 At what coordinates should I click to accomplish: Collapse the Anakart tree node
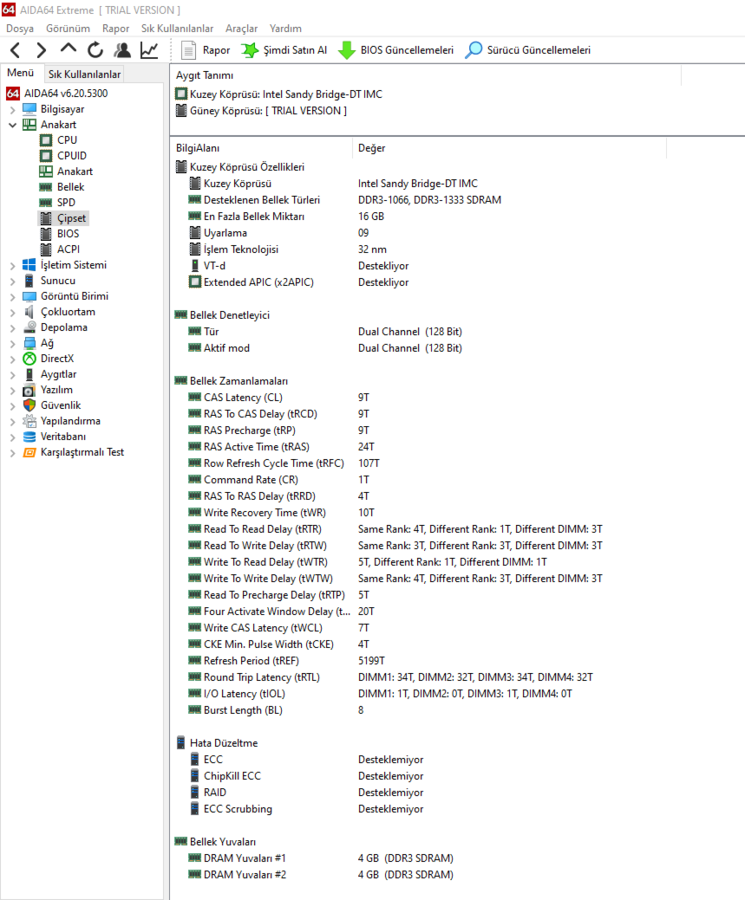[x=13, y=125]
